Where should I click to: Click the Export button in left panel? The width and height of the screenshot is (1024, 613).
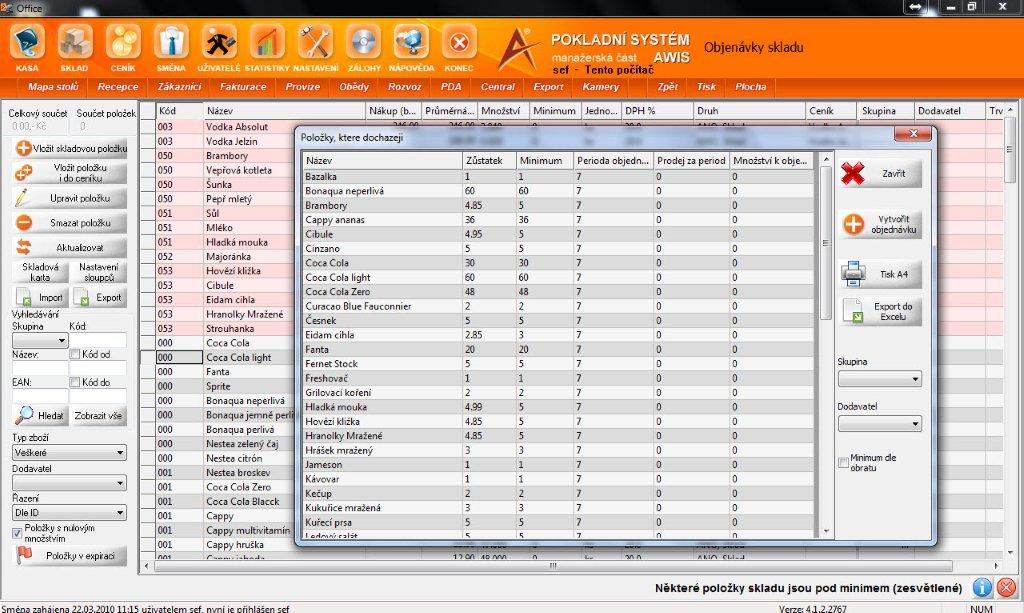(x=99, y=298)
